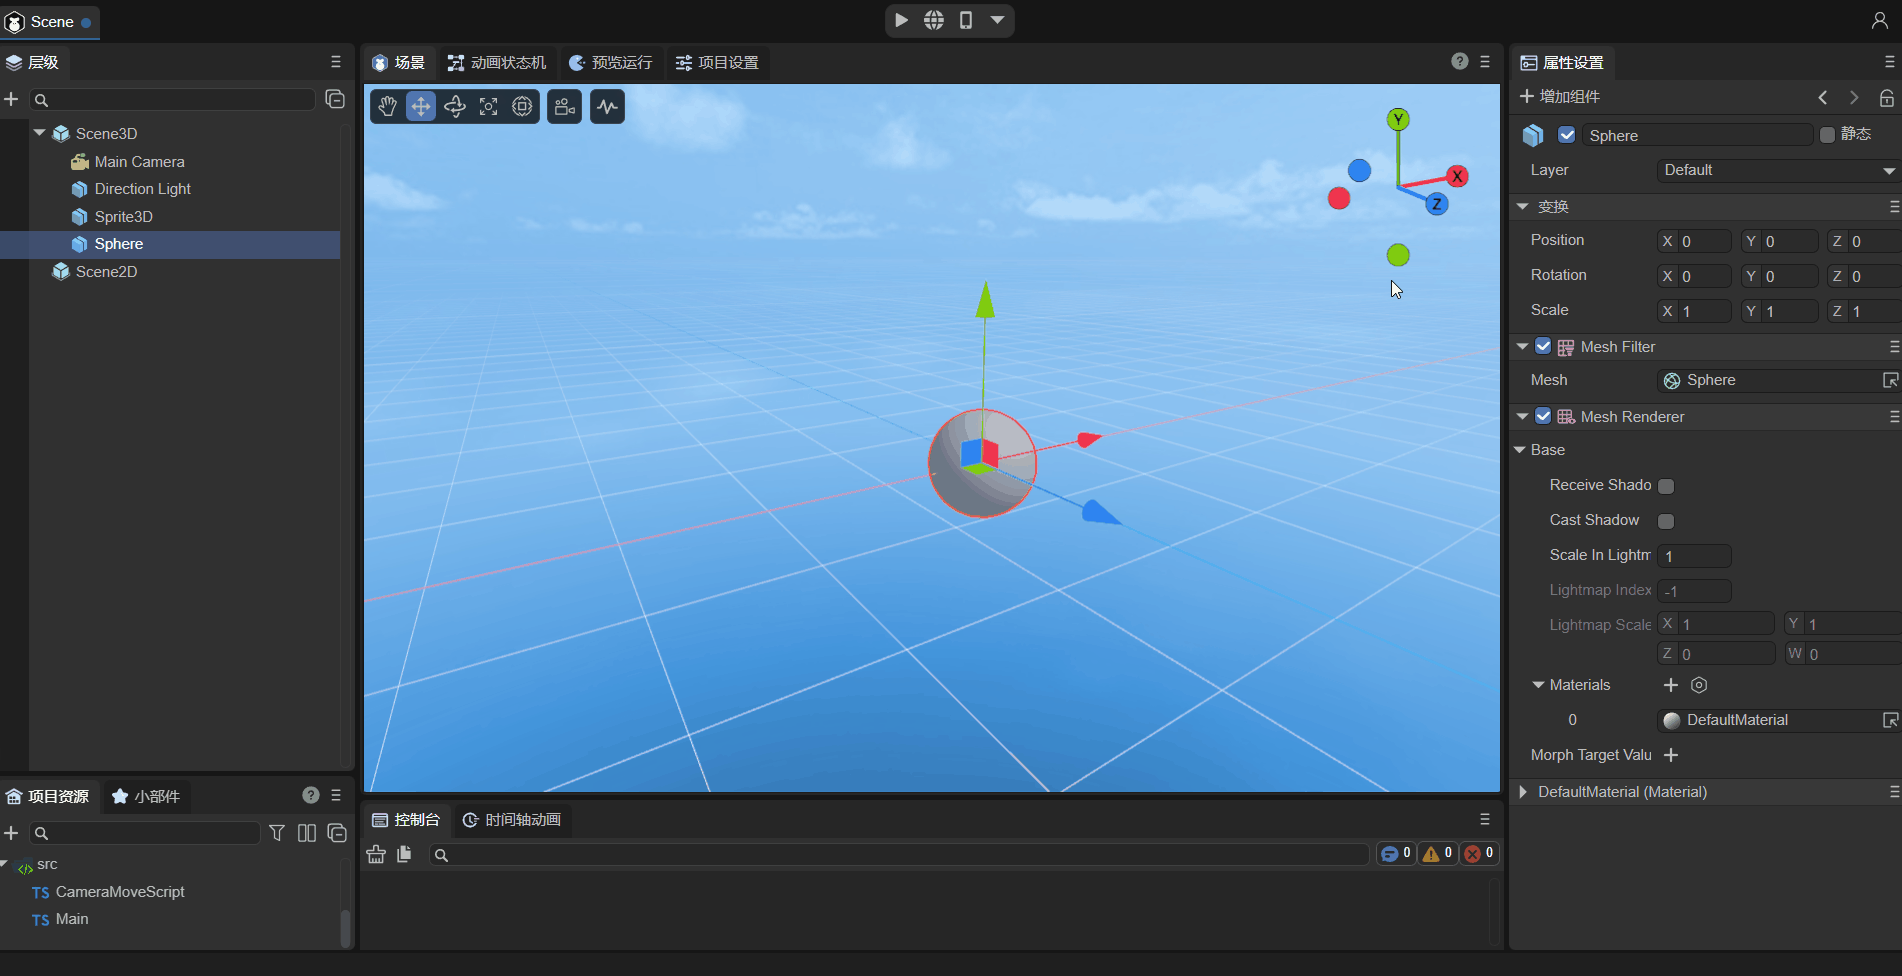Enable the Receive Shadow checkbox
The image size is (1902, 976).
coord(1666,486)
